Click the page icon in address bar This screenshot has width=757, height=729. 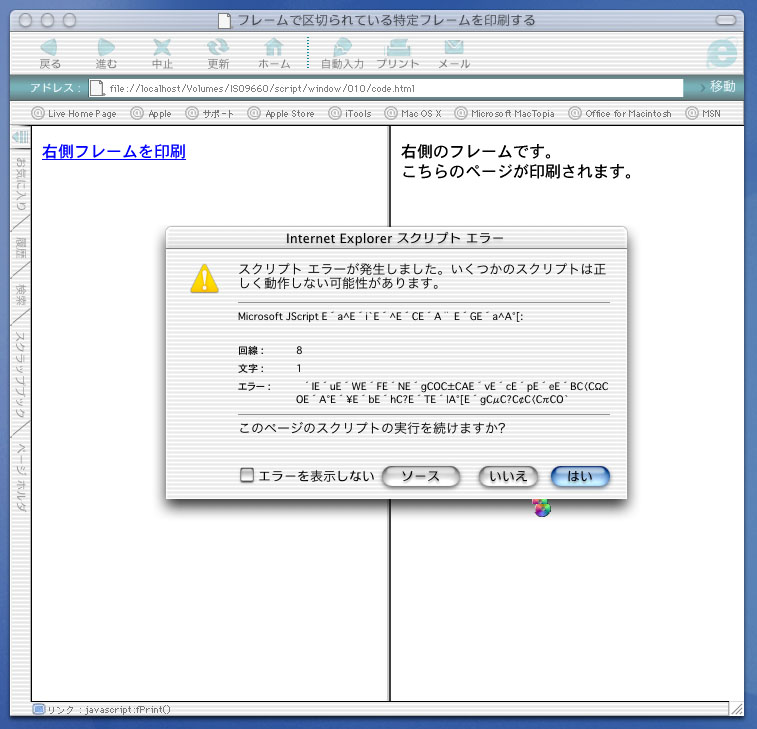(97, 88)
